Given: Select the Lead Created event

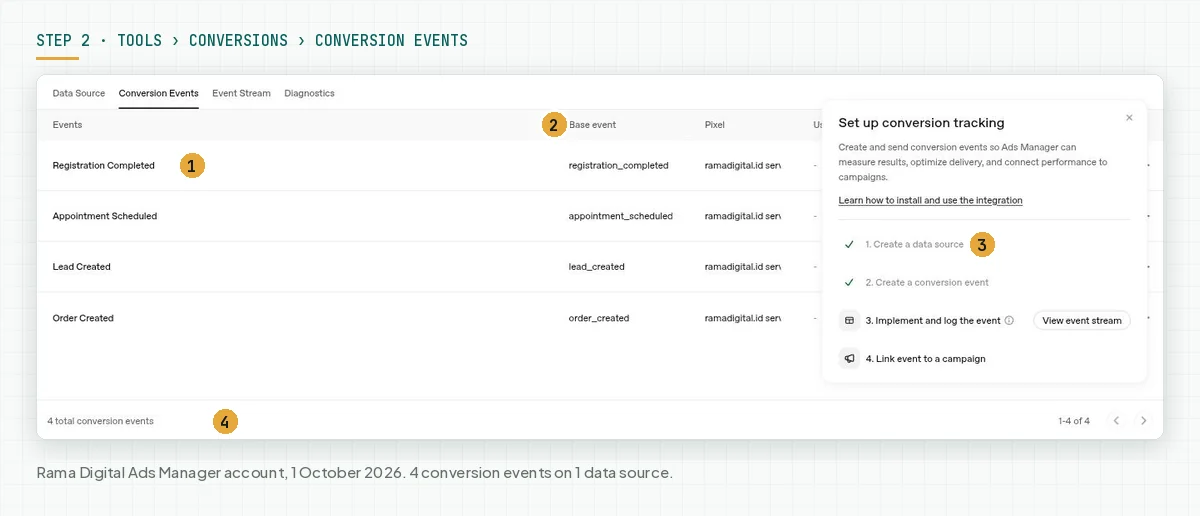Looking at the screenshot, I should tap(81, 267).
